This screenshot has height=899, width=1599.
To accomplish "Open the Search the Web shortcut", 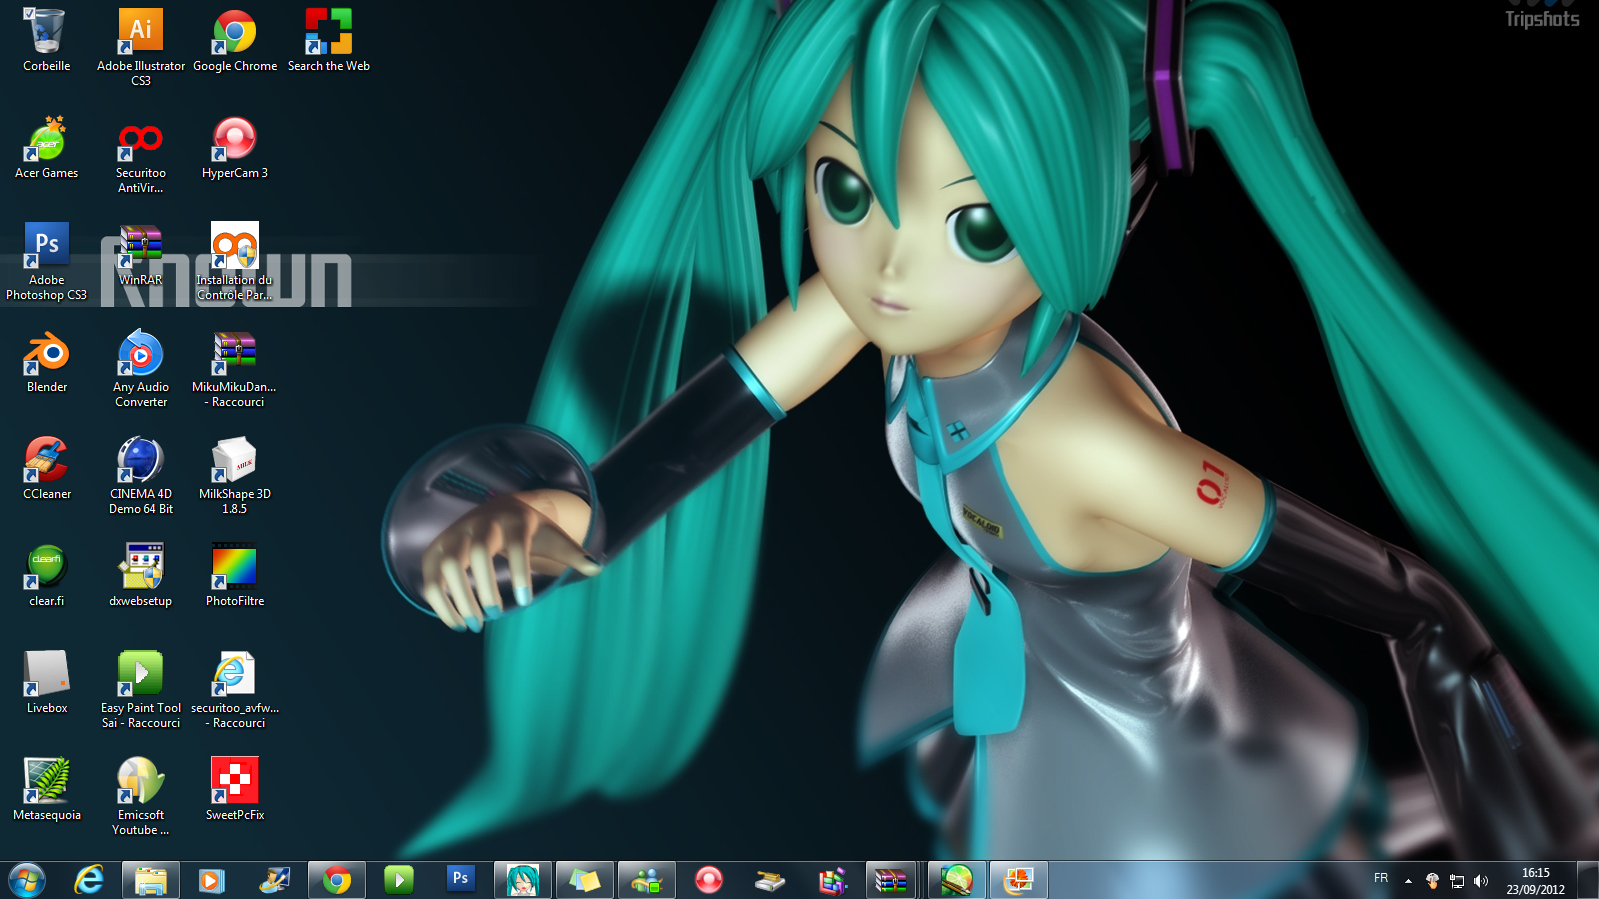I will pyautogui.click(x=329, y=41).
